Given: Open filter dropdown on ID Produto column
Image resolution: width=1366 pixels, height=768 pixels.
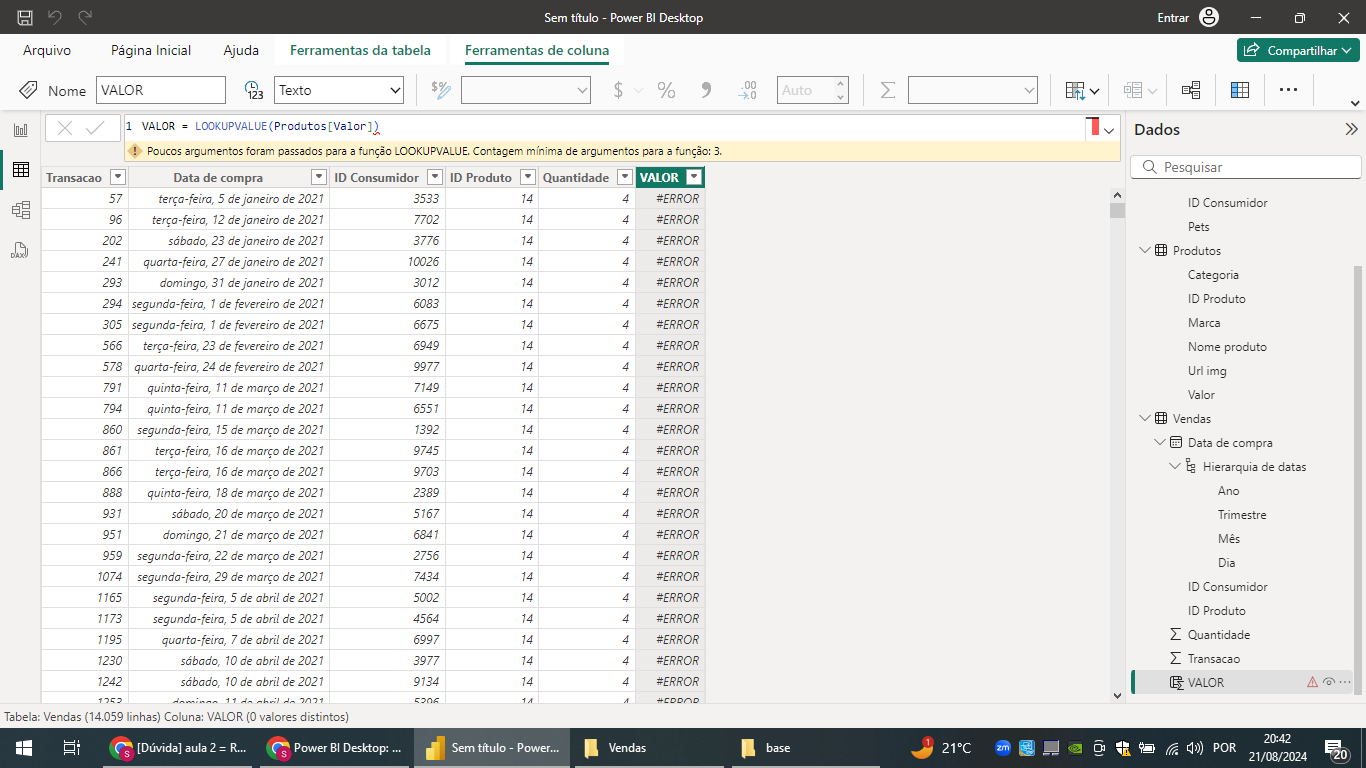Looking at the screenshot, I should 526,177.
